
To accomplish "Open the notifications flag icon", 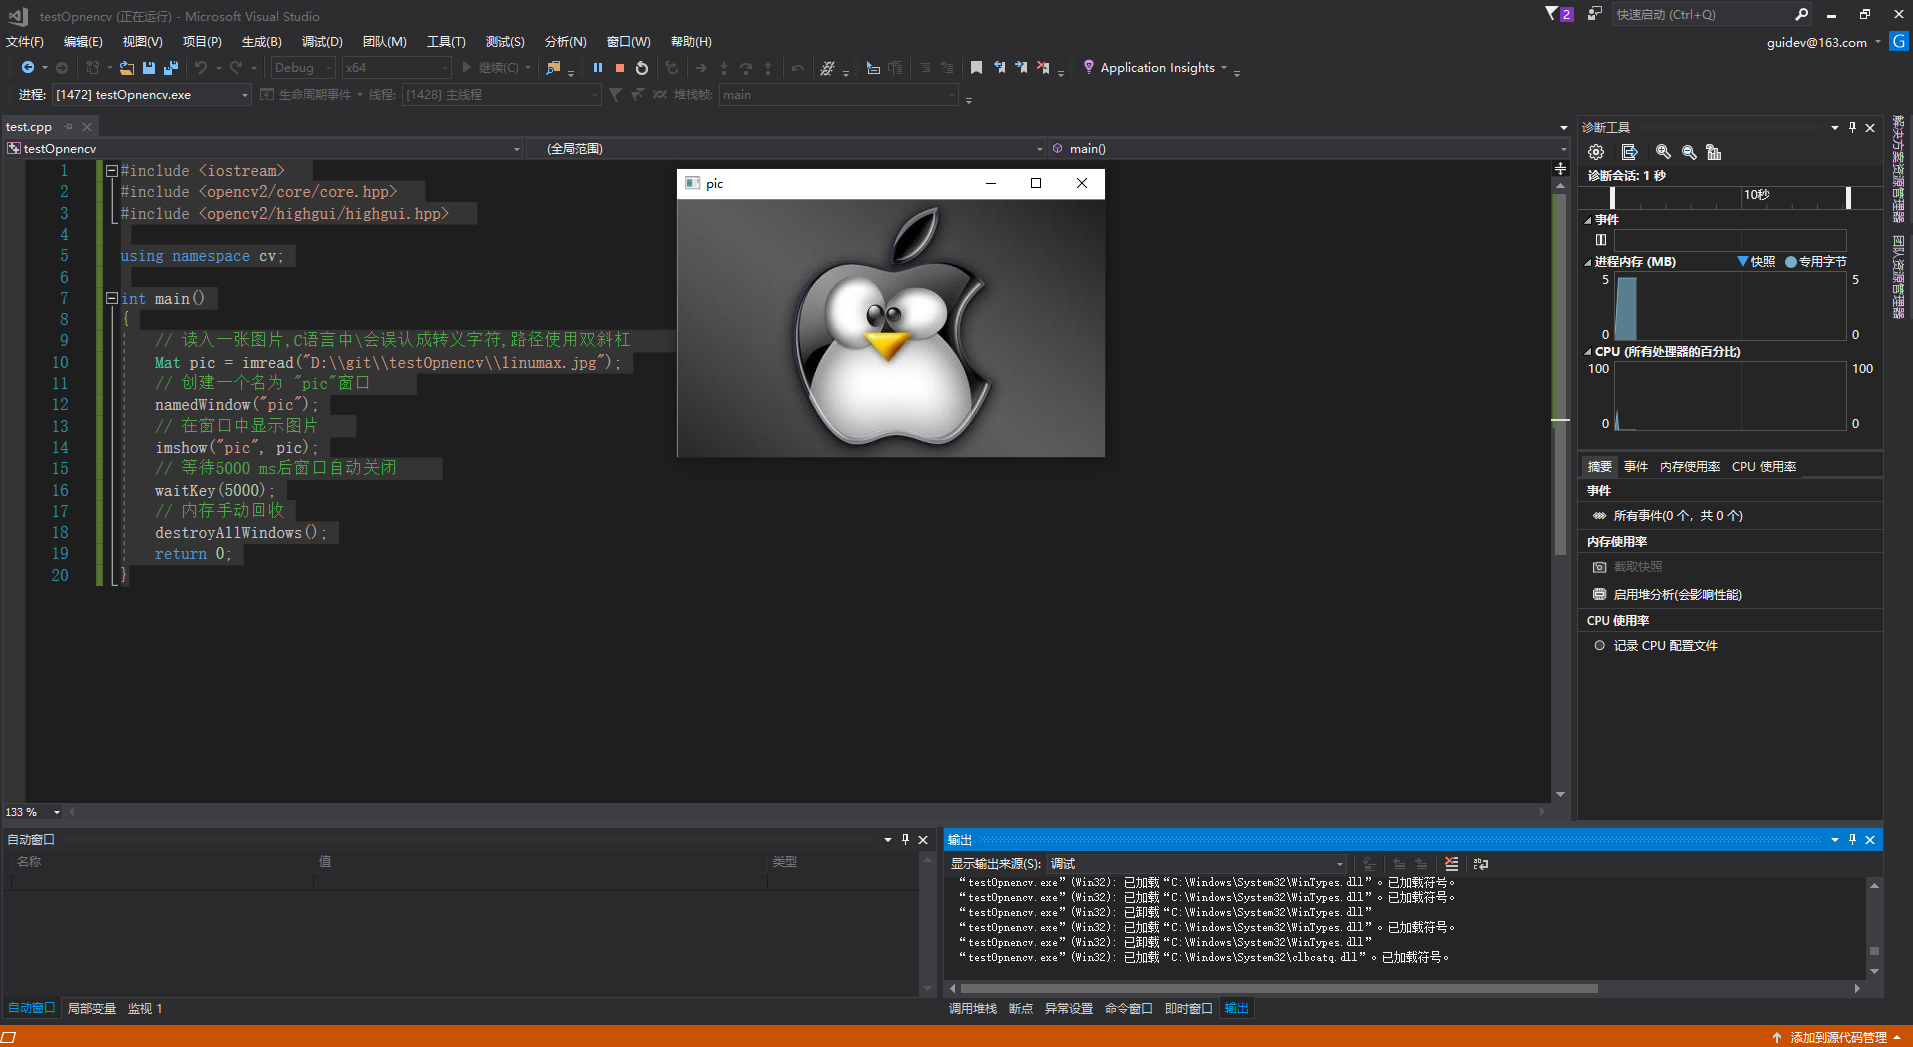I will click(x=1558, y=14).
